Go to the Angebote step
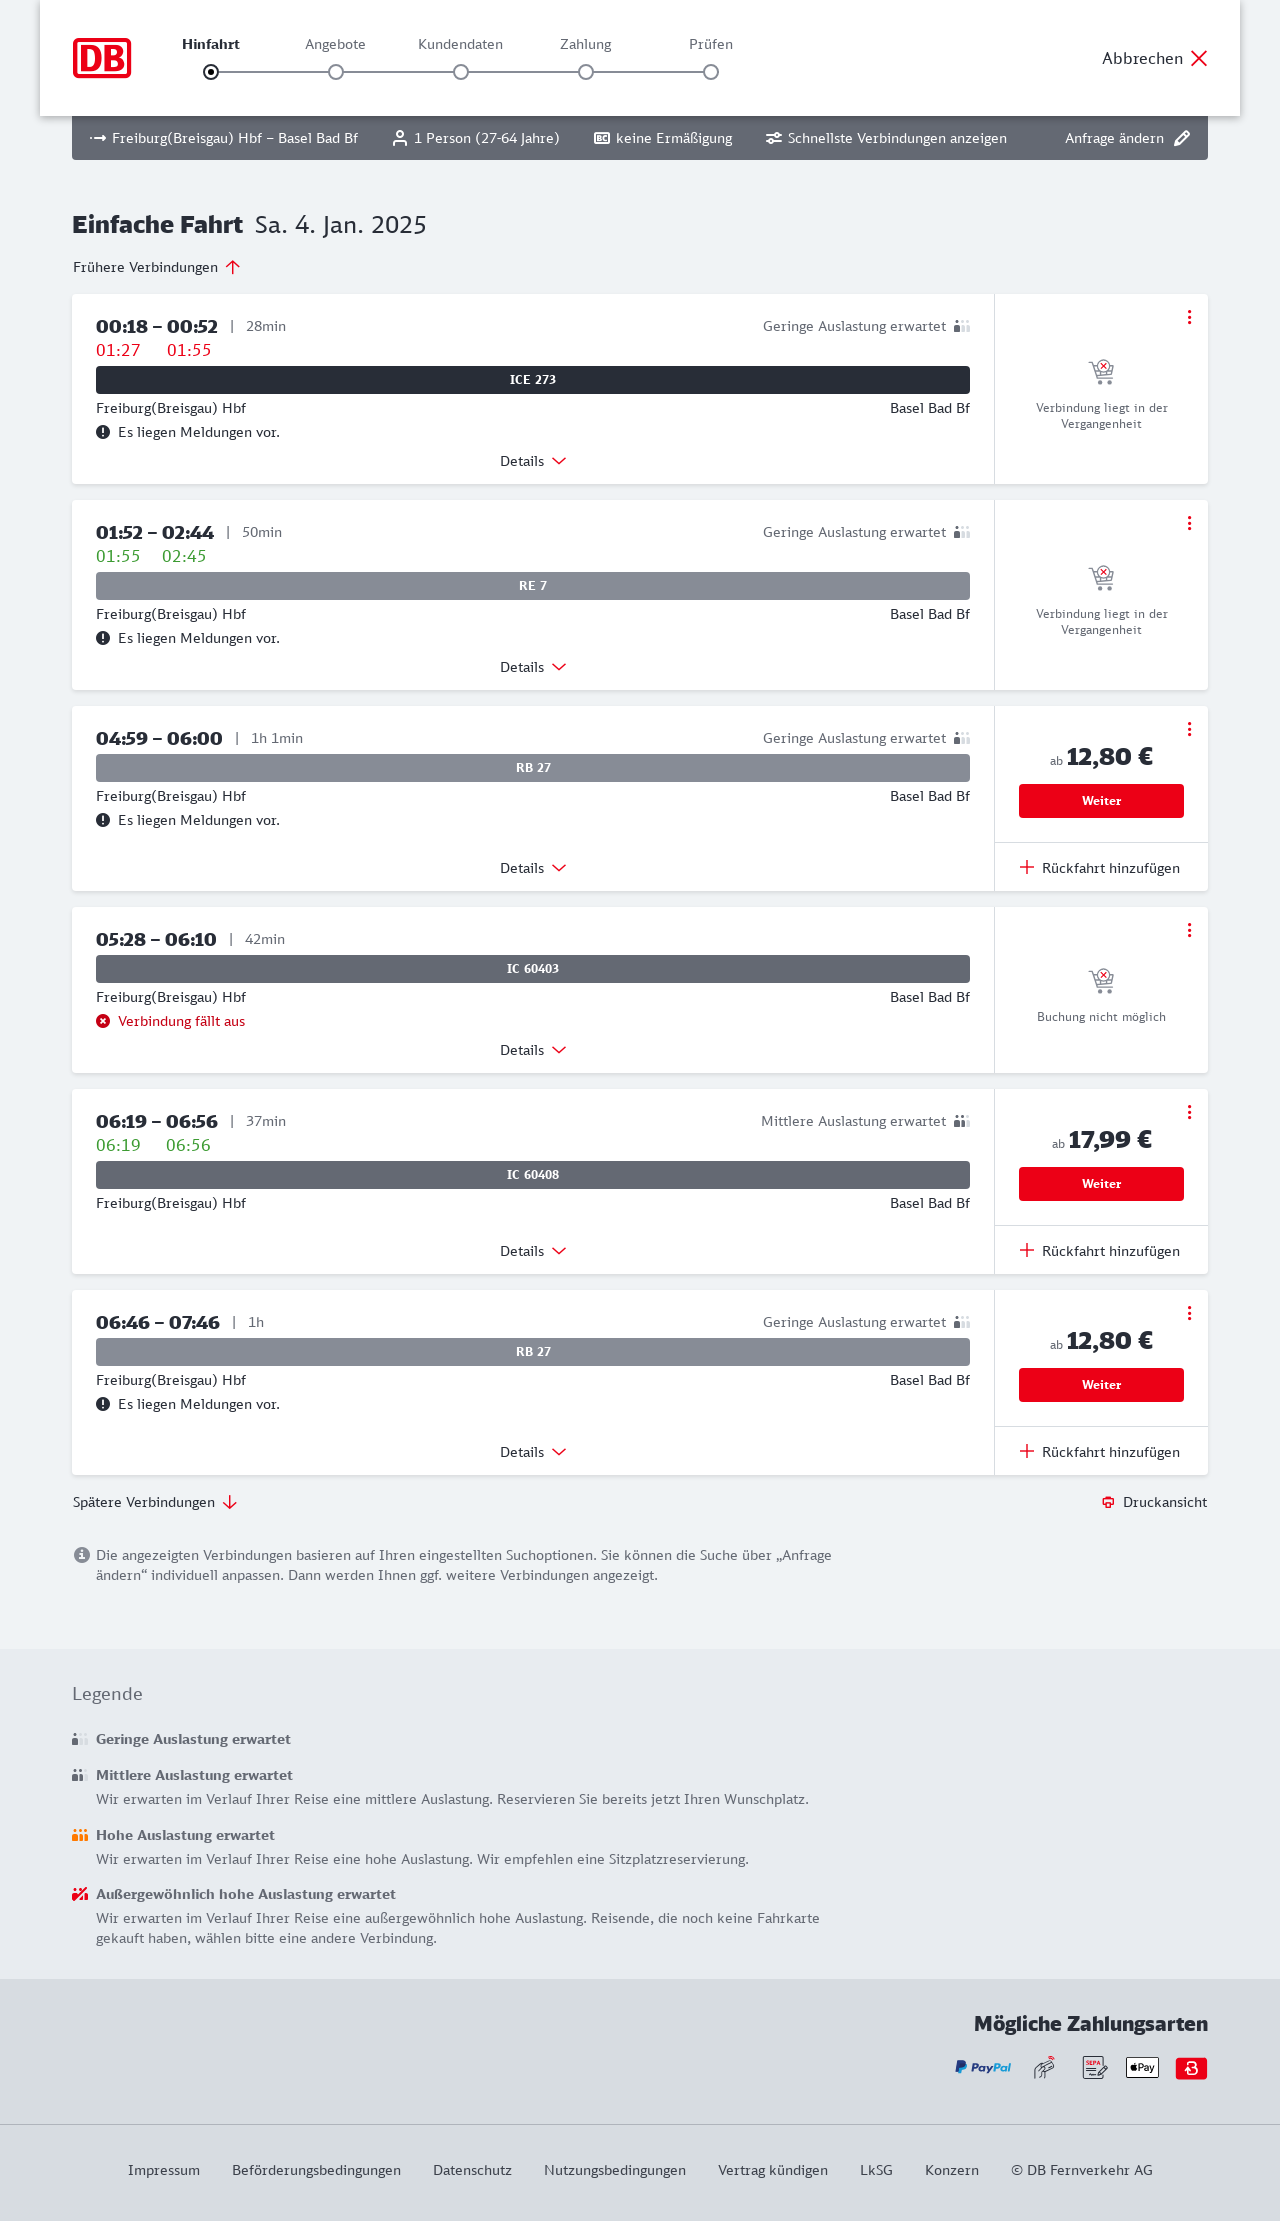This screenshot has width=1280, height=2221. [336, 71]
